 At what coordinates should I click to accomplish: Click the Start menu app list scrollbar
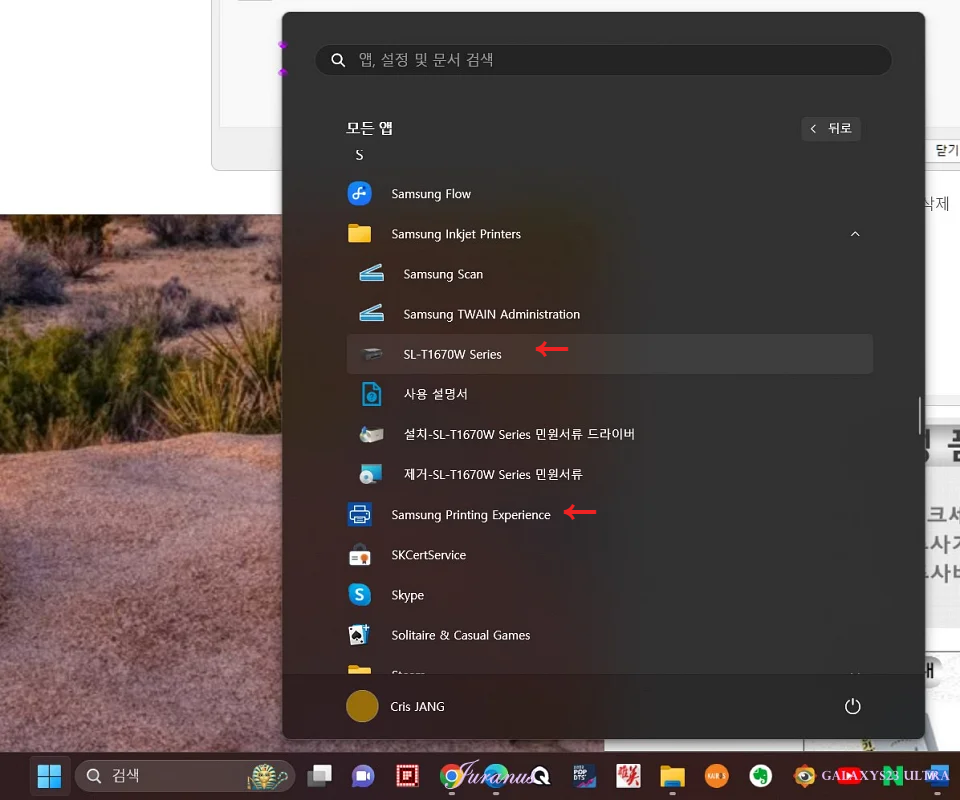point(920,416)
